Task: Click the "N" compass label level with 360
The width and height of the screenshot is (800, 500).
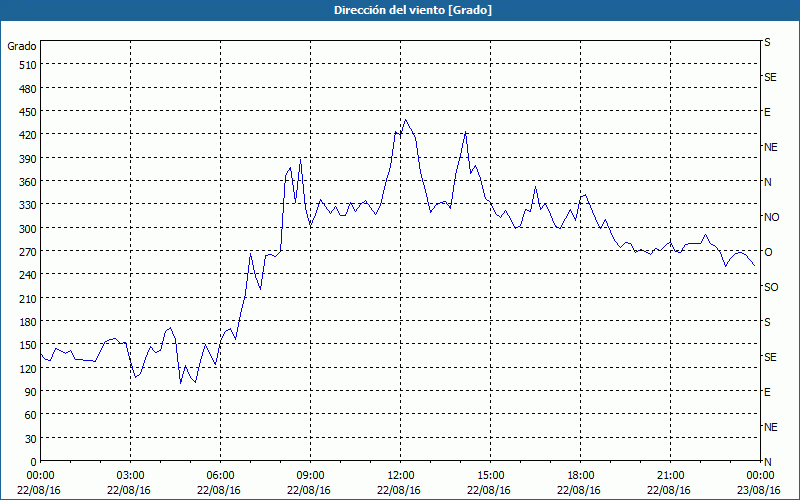Action: point(767,182)
